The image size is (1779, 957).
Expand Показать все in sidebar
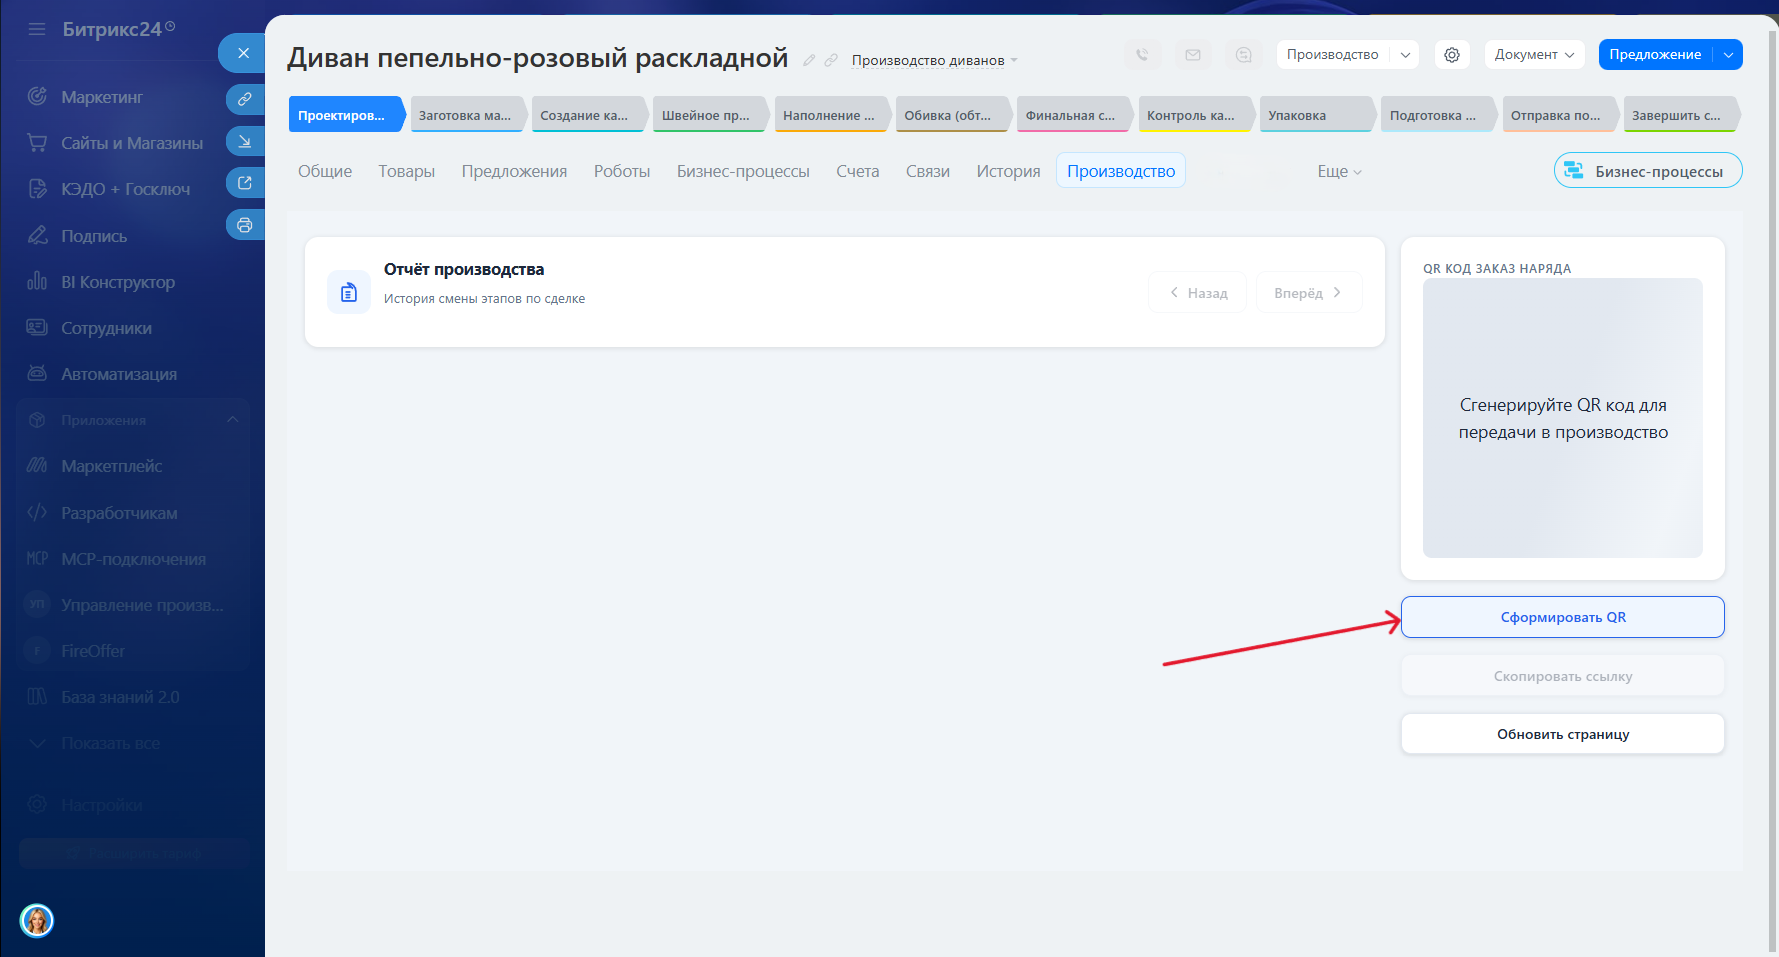coord(110,743)
